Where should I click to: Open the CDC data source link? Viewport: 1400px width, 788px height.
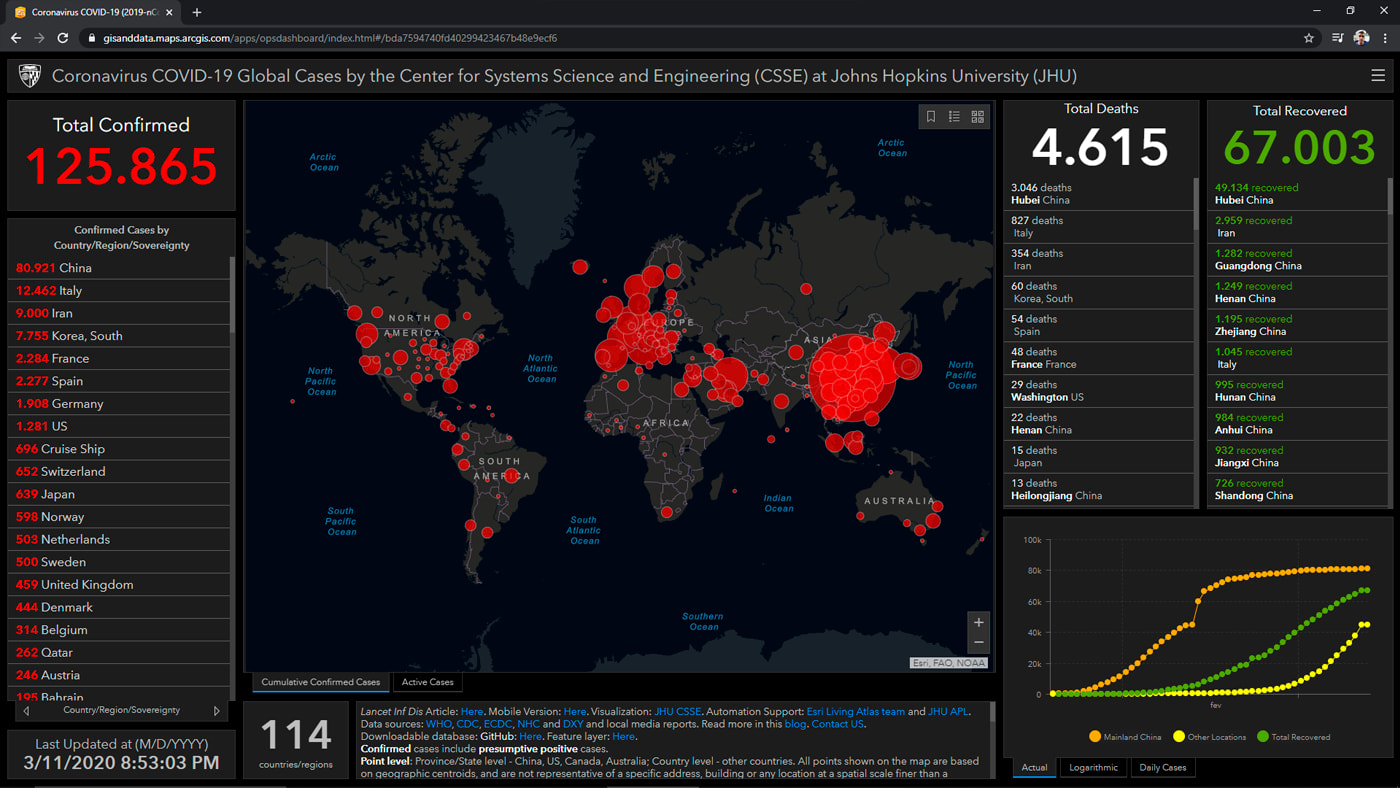tap(467, 724)
